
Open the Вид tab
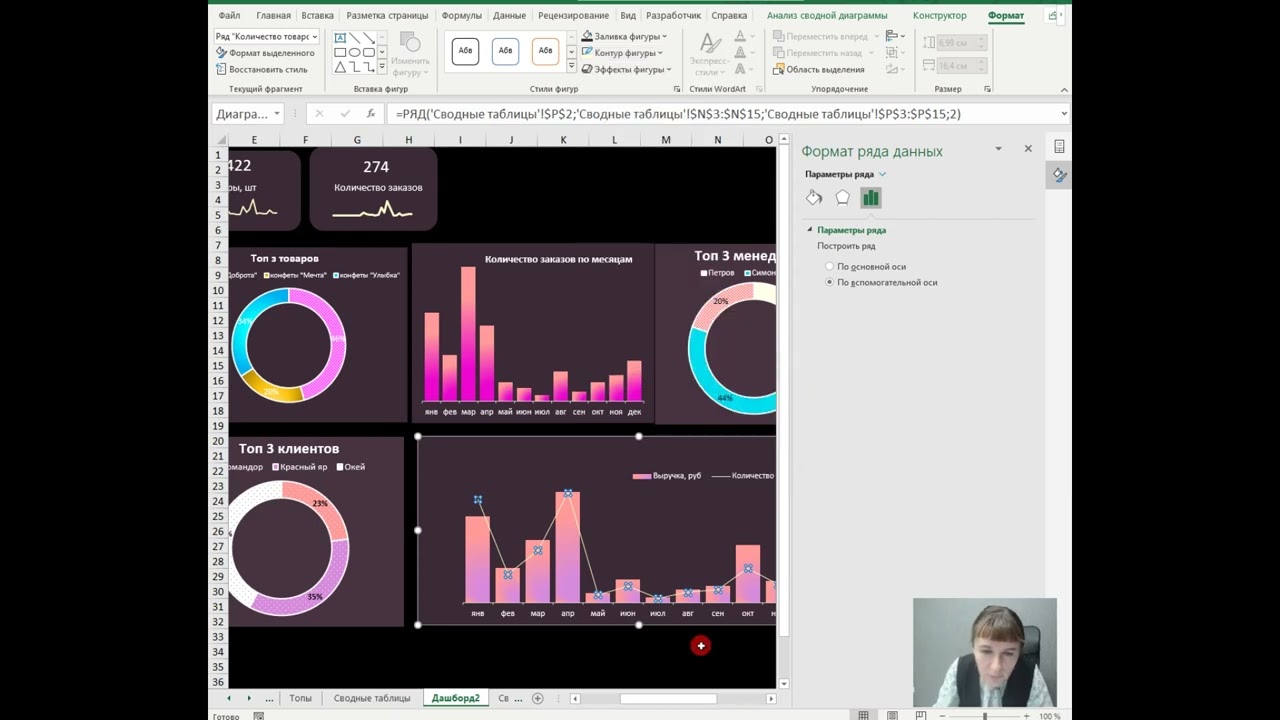pos(628,16)
